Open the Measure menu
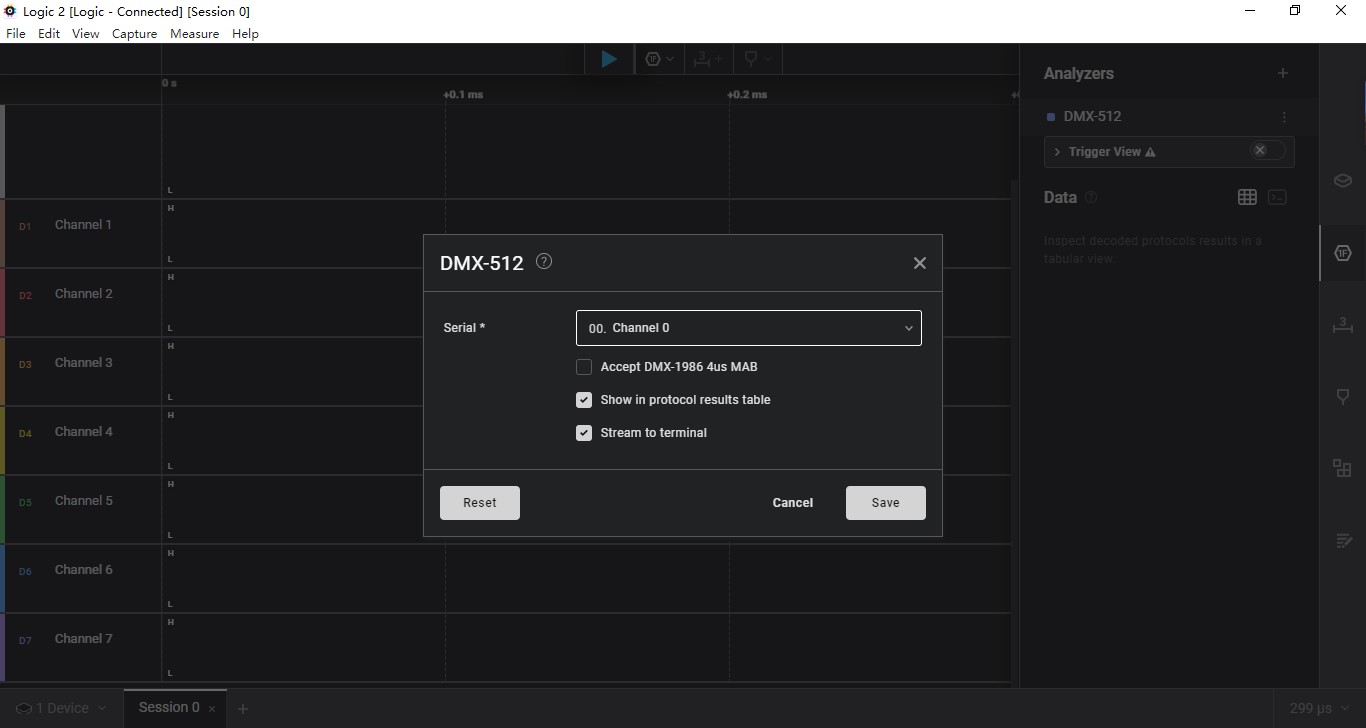Viewport: 1366px width, 728px height. tap(195, 34)
